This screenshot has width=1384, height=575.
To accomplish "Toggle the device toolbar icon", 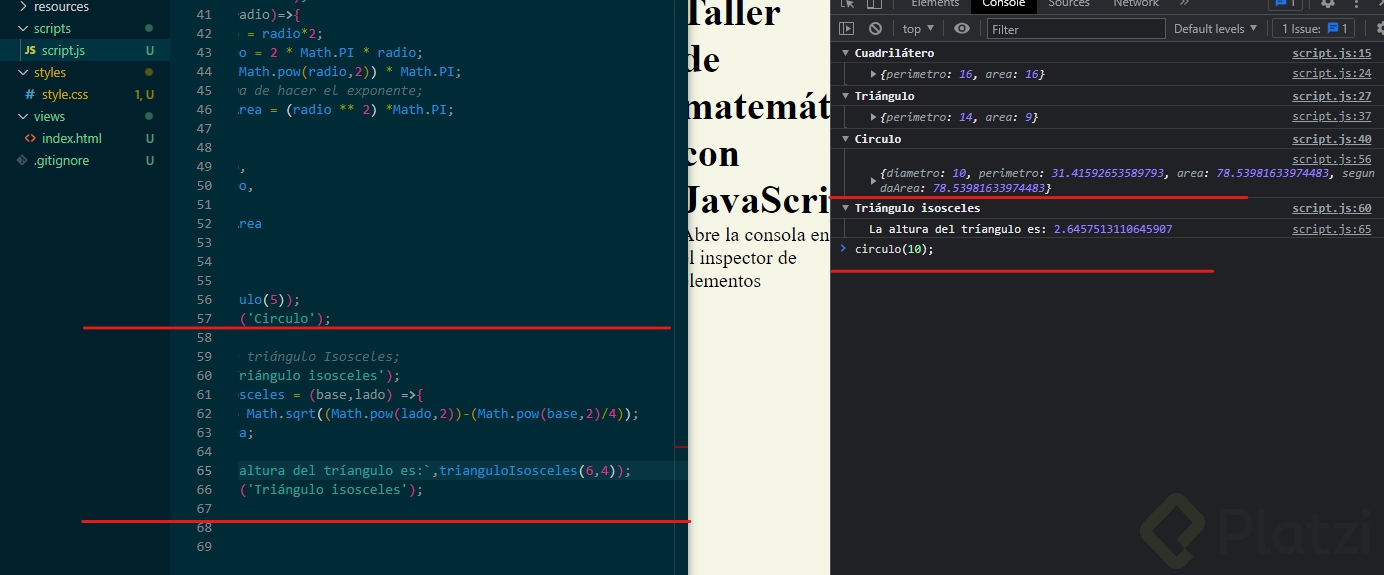I will tap(875, 4).
